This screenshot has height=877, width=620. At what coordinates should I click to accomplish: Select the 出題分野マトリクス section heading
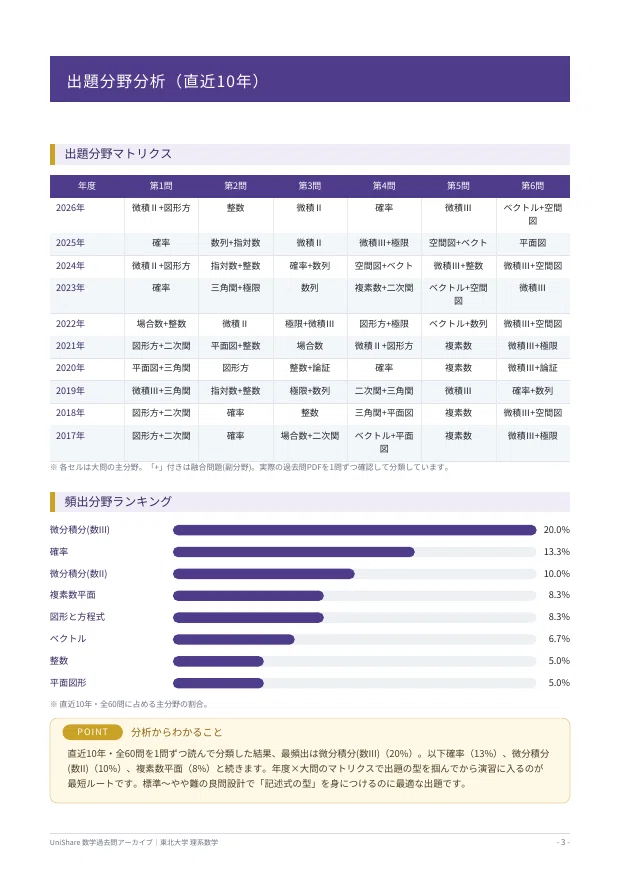118,154
